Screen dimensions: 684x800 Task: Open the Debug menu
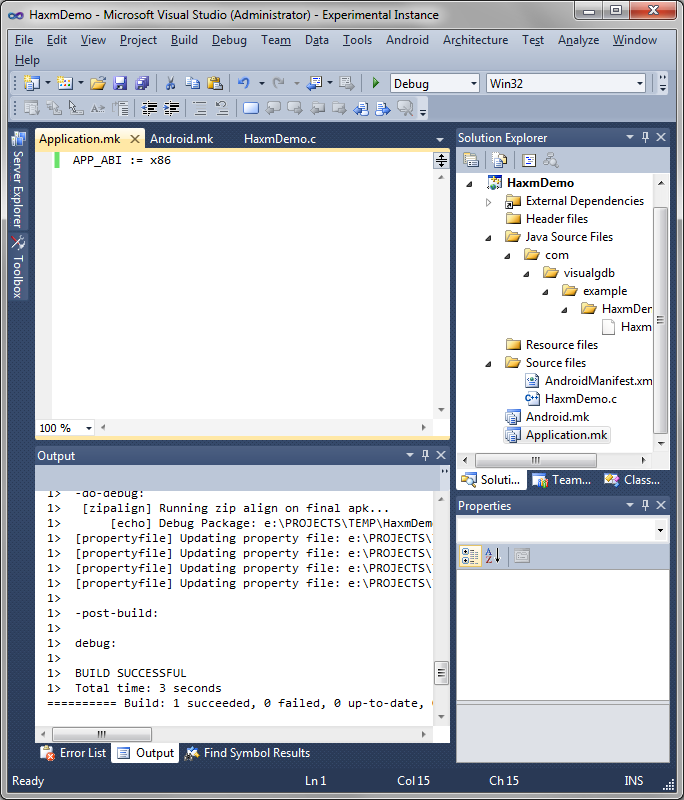coord(229,40)
